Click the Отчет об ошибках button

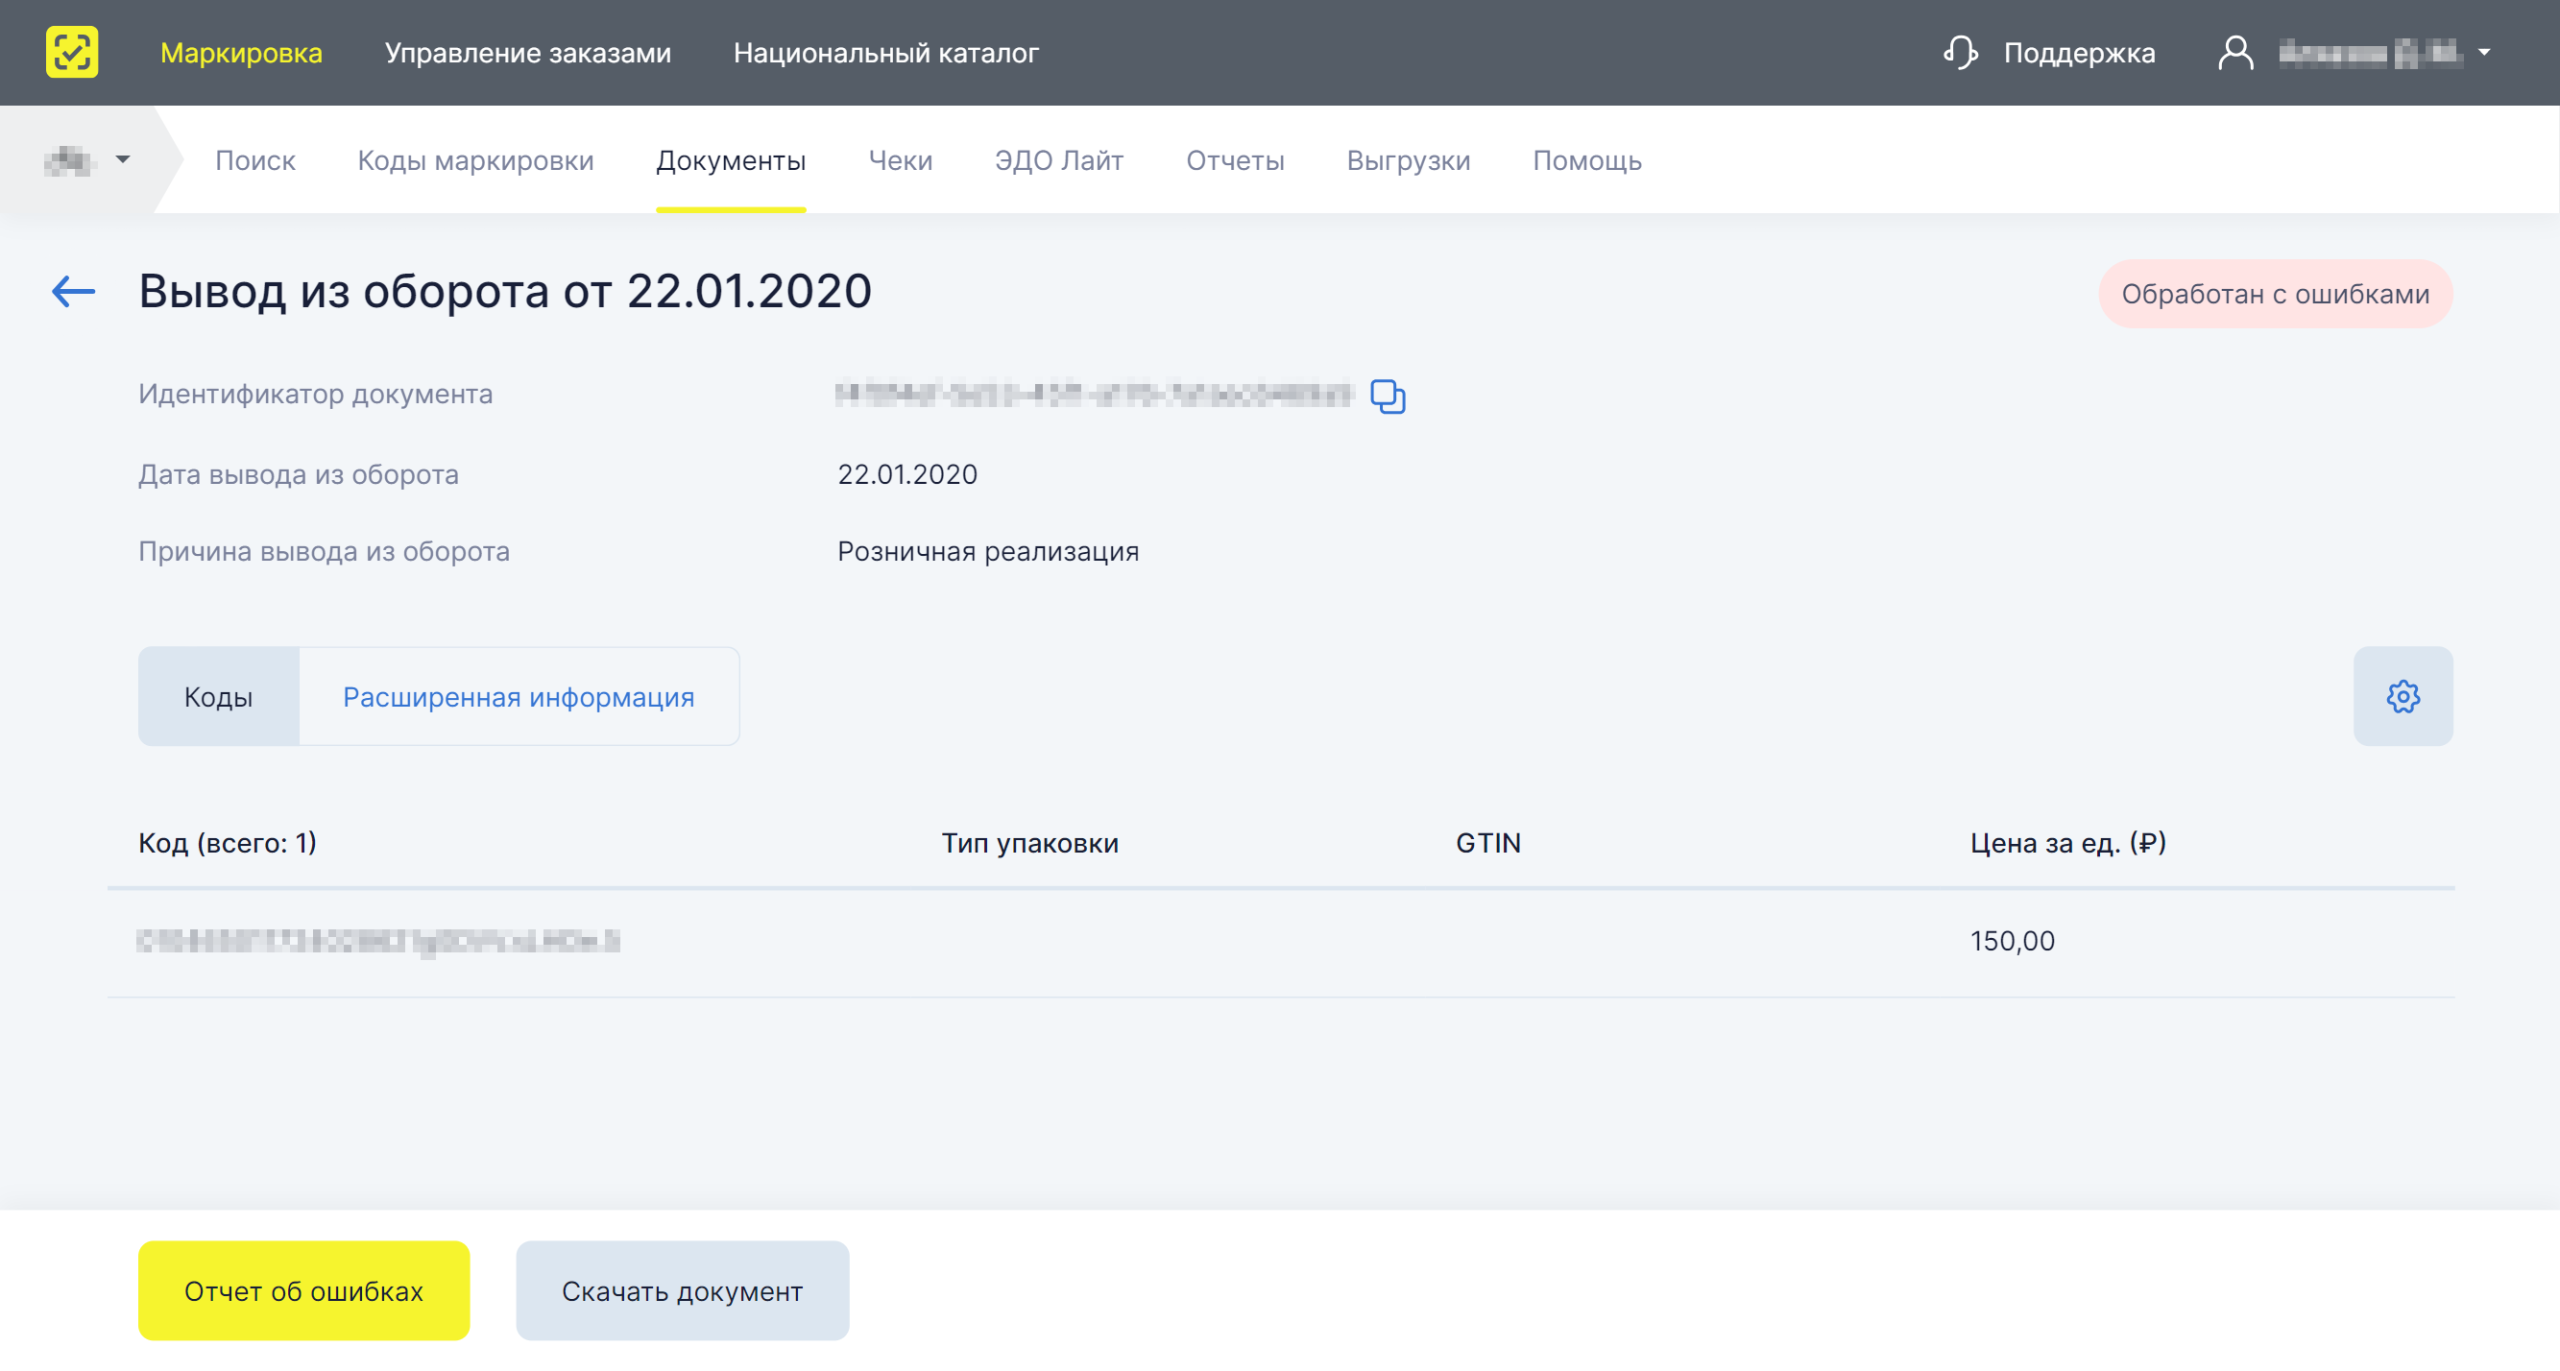pos(304,1291)
